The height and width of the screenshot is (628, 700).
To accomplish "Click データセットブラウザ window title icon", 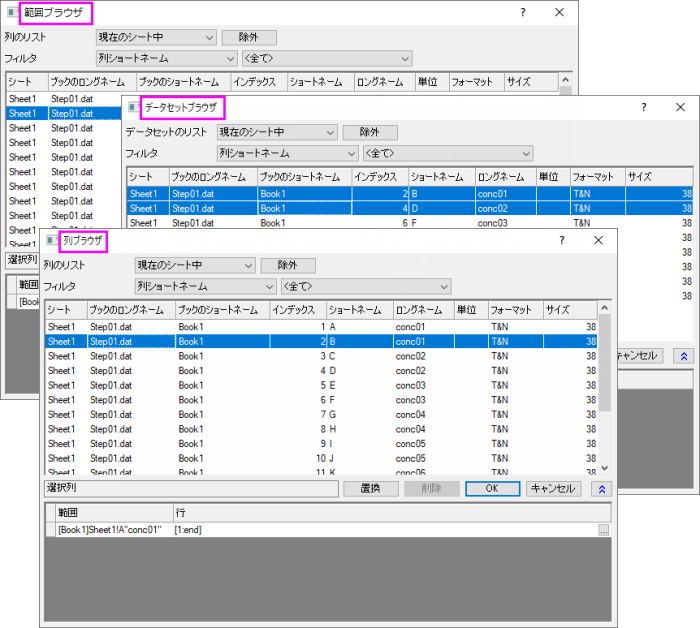I will pyautogui.click(x=134, y=107).
